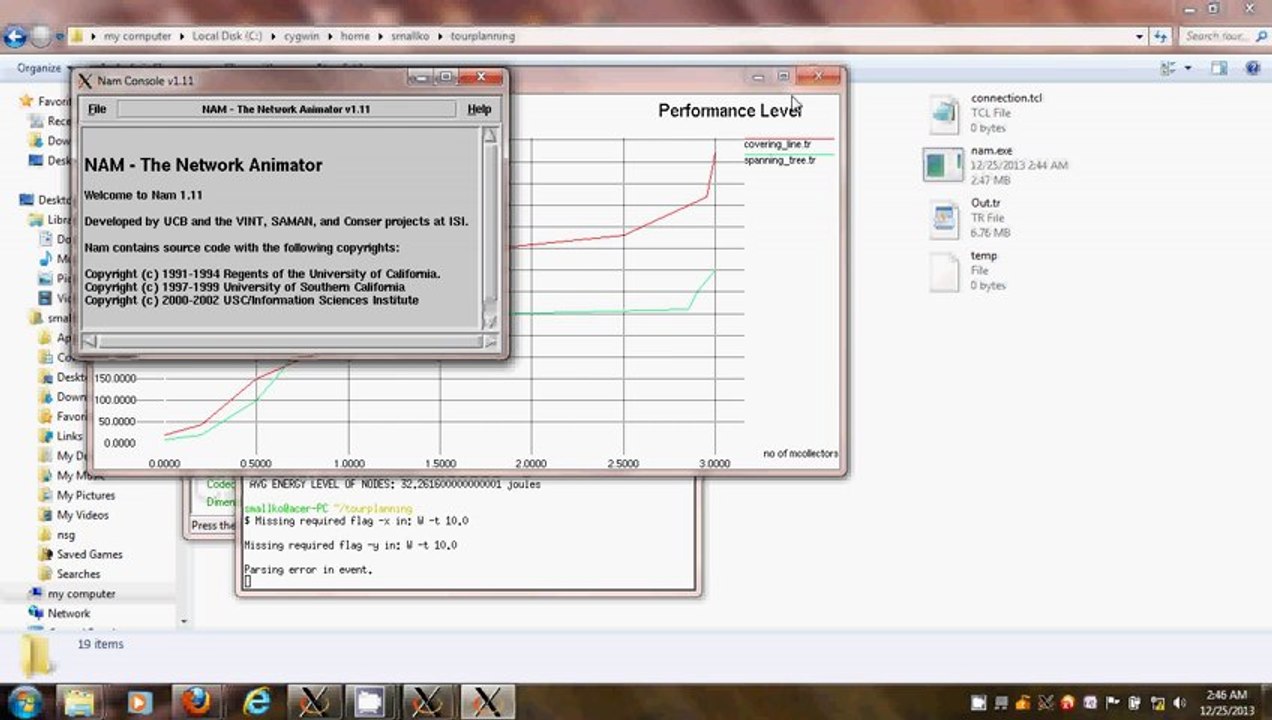Click the covering_line.tr legend entry
1272x720 pixels.
[777, 145]
